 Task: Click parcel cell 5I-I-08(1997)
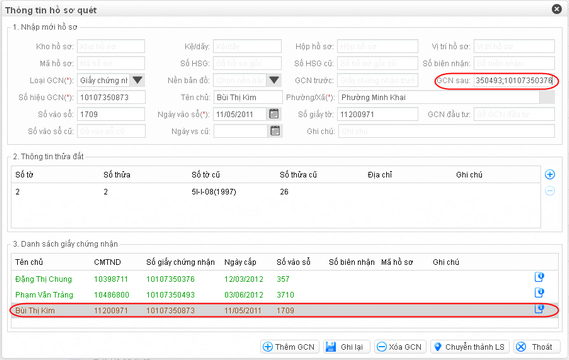click(x=214, y=192)
